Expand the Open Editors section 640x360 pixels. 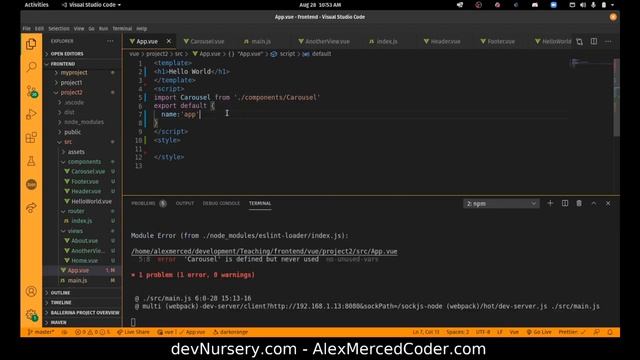(x=82, y=53)
